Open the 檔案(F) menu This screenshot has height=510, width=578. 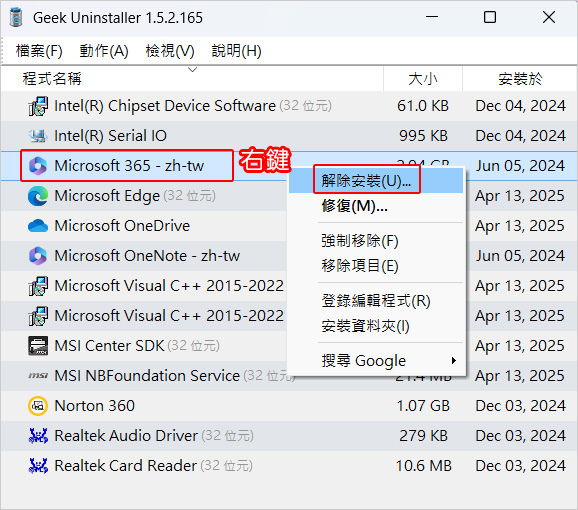point(39,51)
